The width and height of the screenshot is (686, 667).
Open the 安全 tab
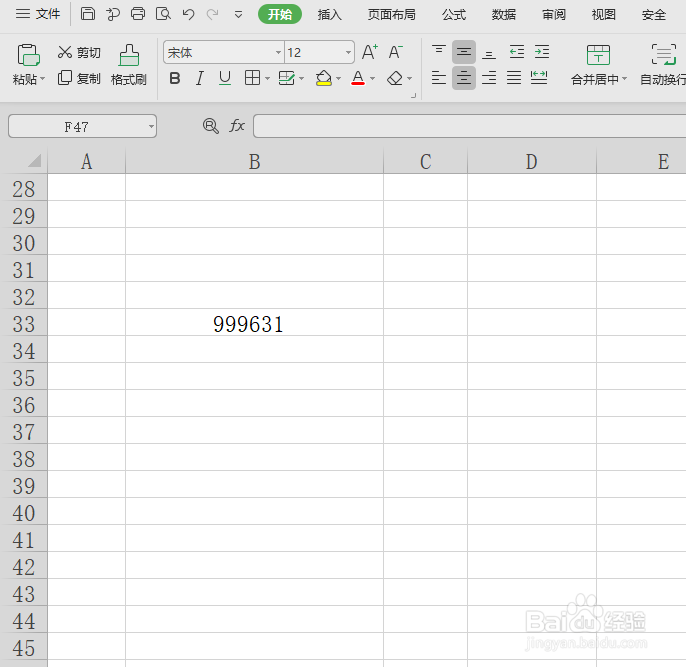[654, 14]
